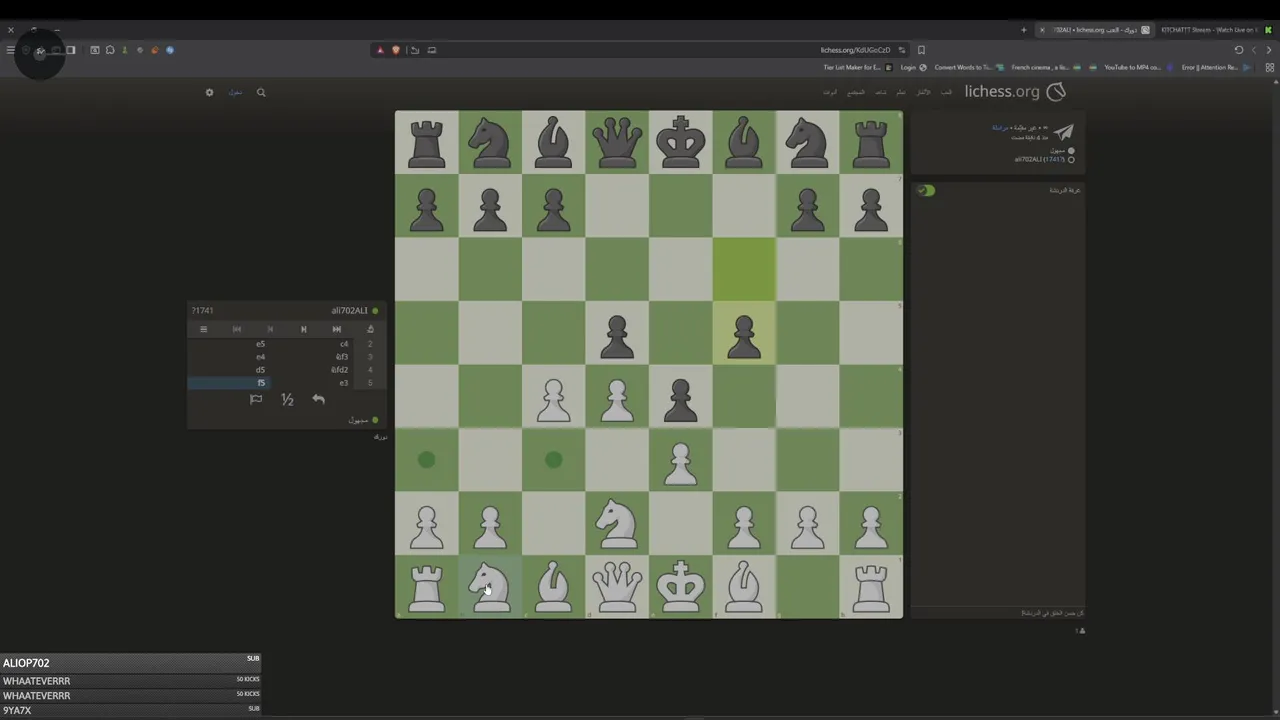This screenshot has height=720, width=1280.
Task: Click the blue round extension icon
Action: pyautogui.click(x=170, y=50)
